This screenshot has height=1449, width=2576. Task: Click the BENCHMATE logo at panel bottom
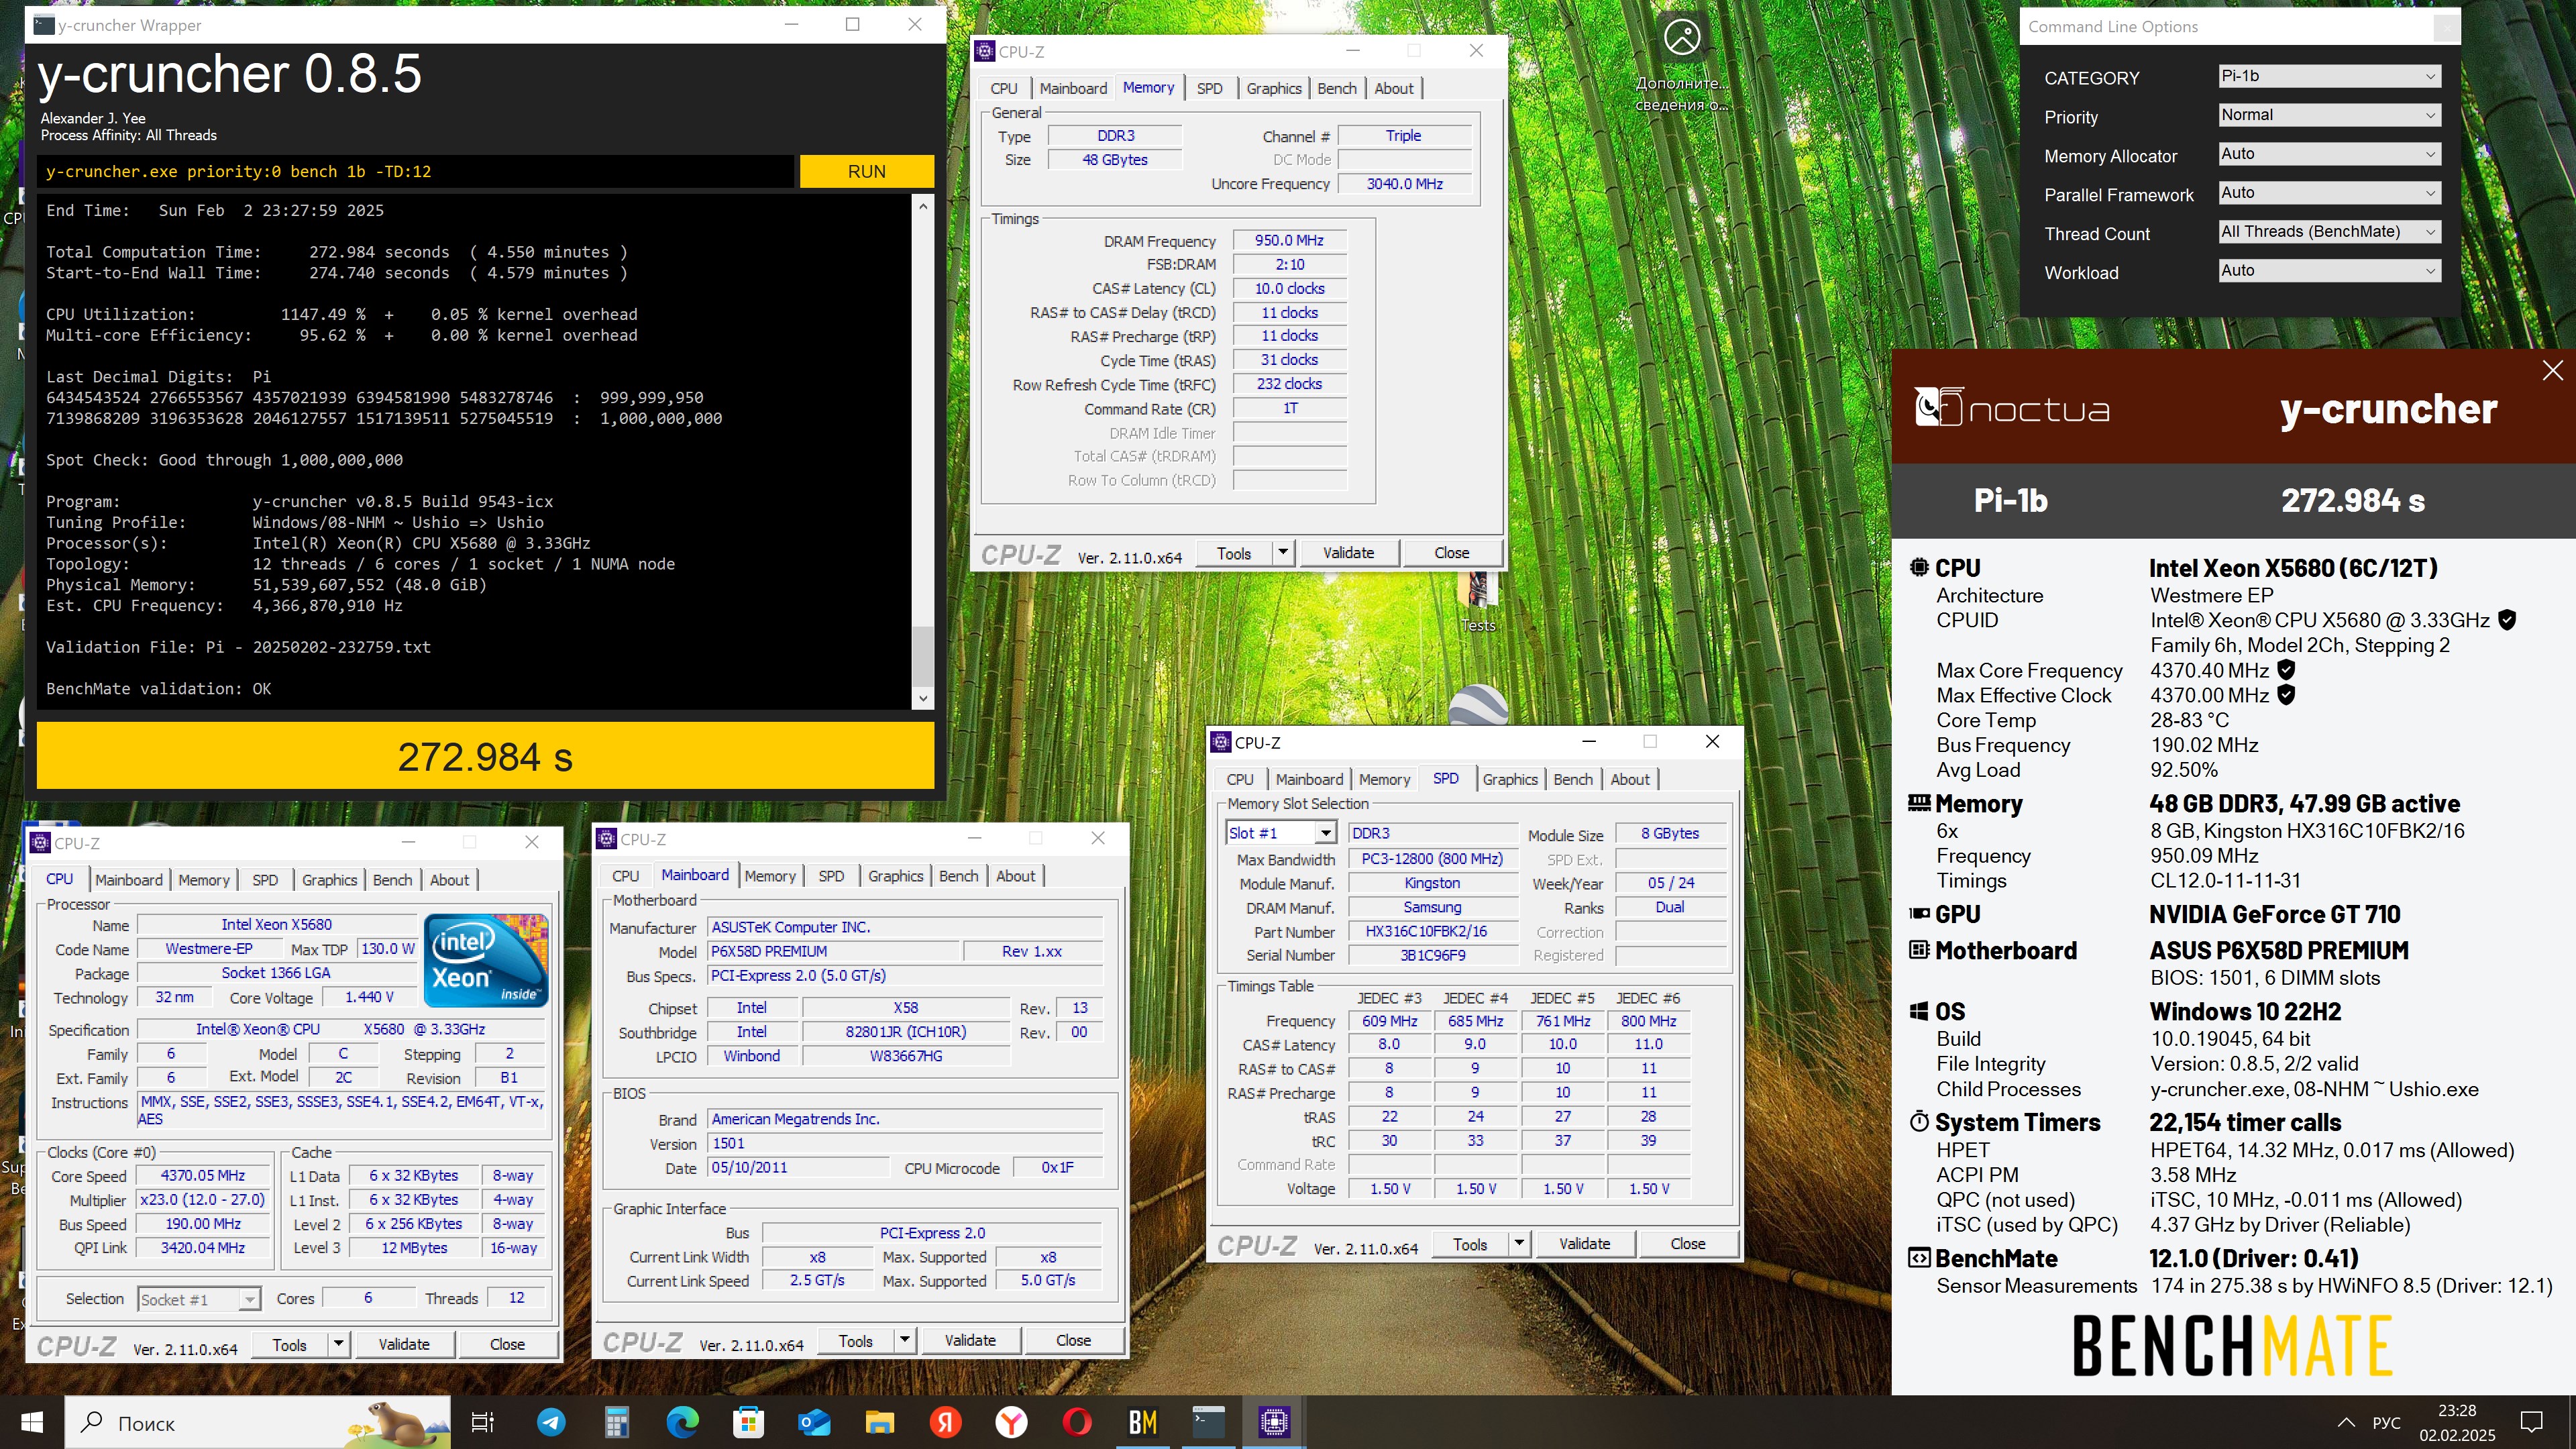coord(2232,1346)
